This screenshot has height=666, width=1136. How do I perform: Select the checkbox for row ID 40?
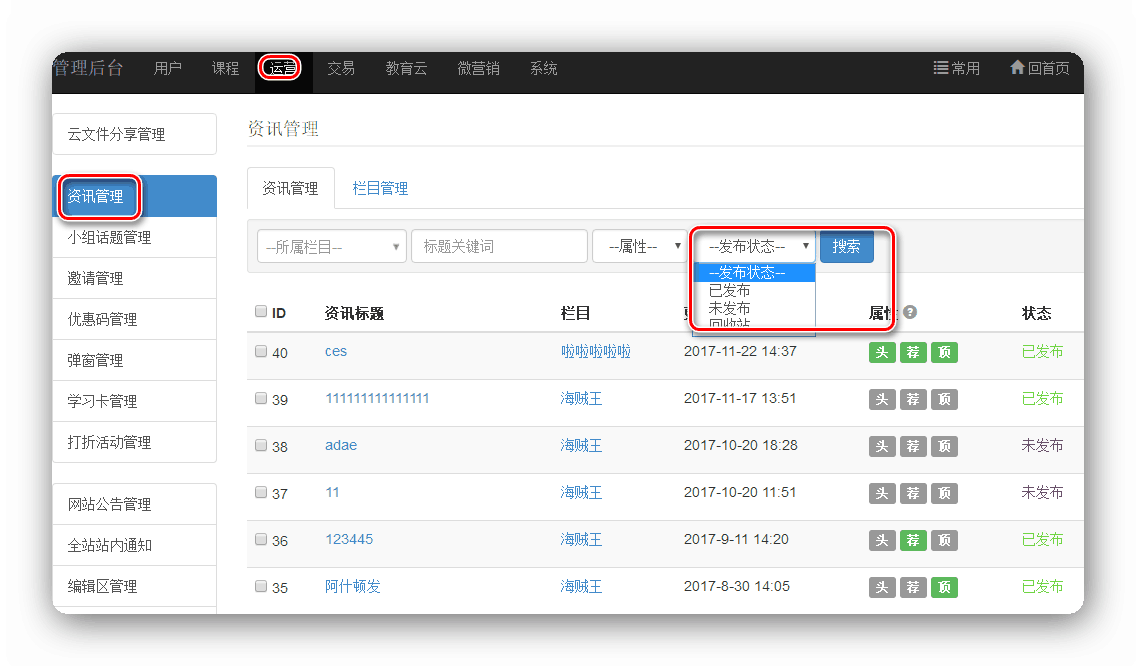click(261, 352)
